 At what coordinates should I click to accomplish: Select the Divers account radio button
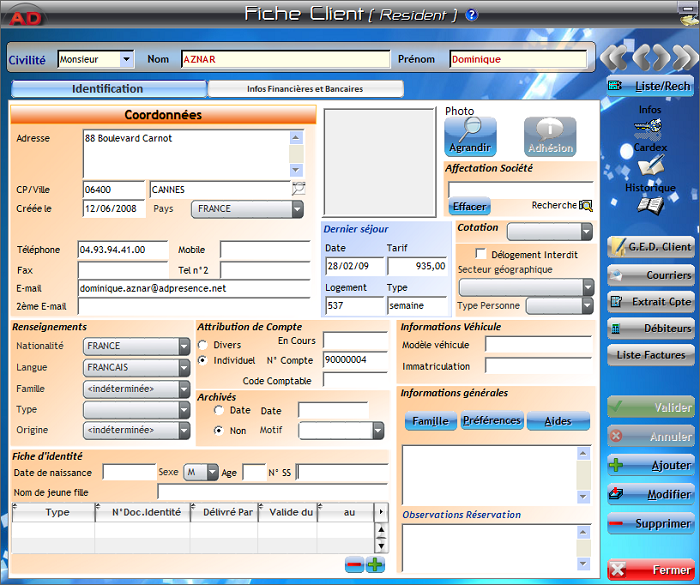(x=203, y=345)
